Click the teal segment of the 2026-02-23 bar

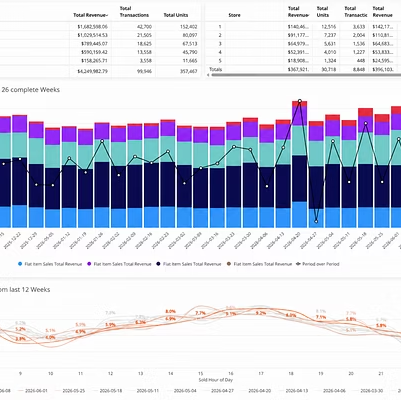click(x=168, y=149)
